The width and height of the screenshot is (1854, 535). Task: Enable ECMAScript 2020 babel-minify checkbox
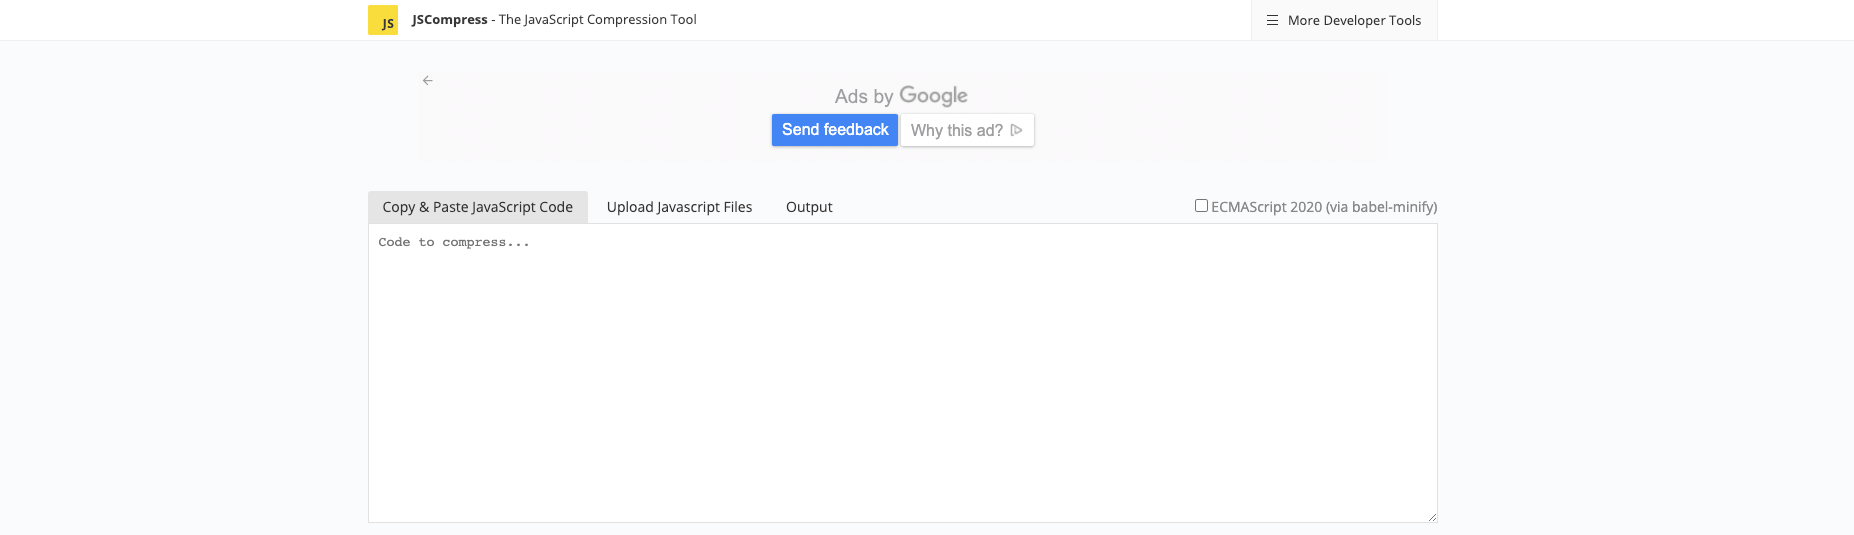tap(1201, 205)
